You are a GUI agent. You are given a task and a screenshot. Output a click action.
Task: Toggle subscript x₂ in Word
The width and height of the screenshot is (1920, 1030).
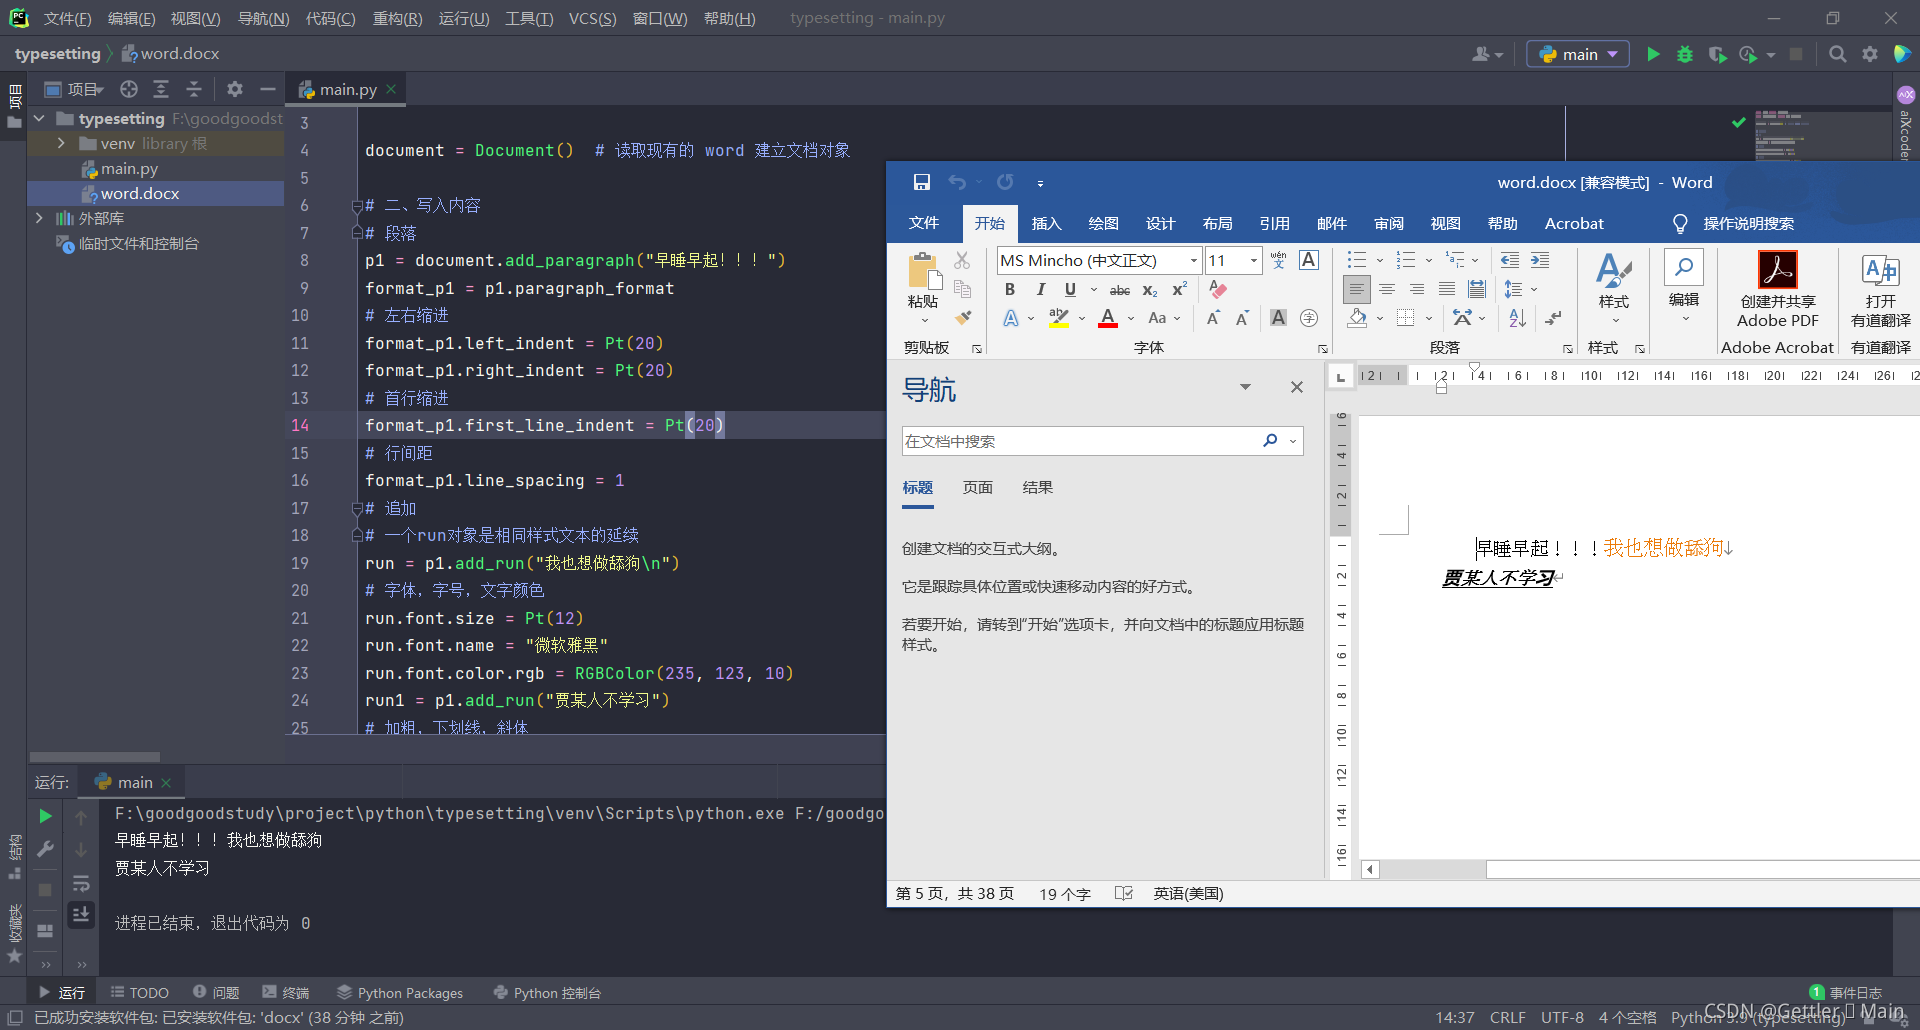click(1150, 289)
